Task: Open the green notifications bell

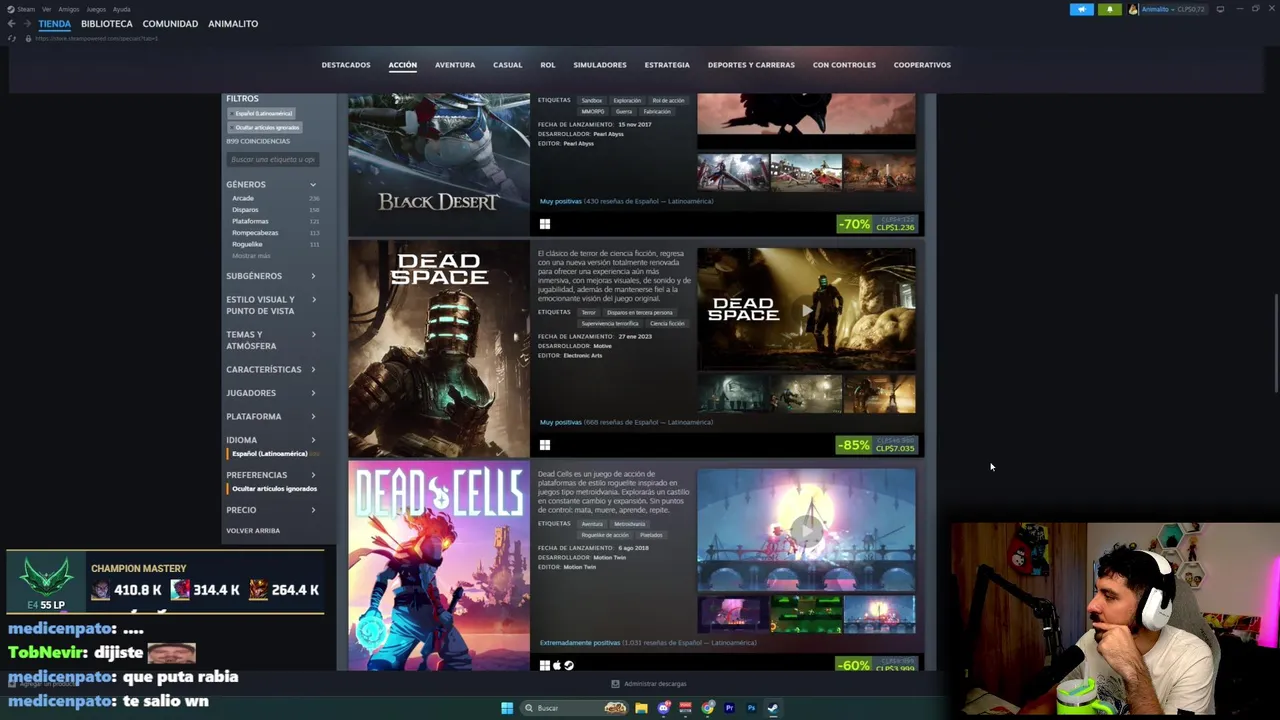Action: coord(1109,9)
